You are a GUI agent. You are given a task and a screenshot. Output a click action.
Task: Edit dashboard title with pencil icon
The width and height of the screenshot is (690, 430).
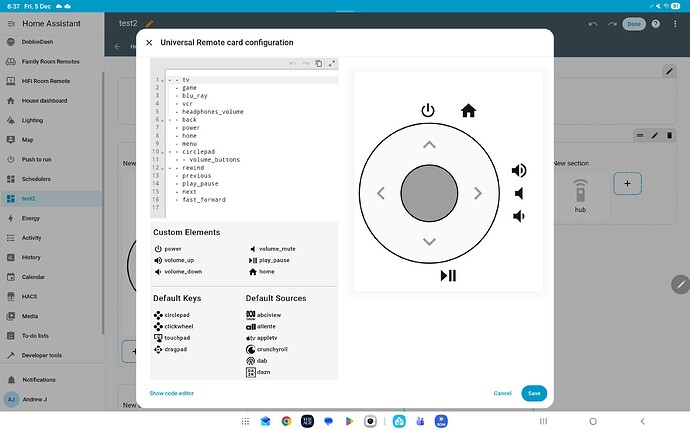point(150,23)
